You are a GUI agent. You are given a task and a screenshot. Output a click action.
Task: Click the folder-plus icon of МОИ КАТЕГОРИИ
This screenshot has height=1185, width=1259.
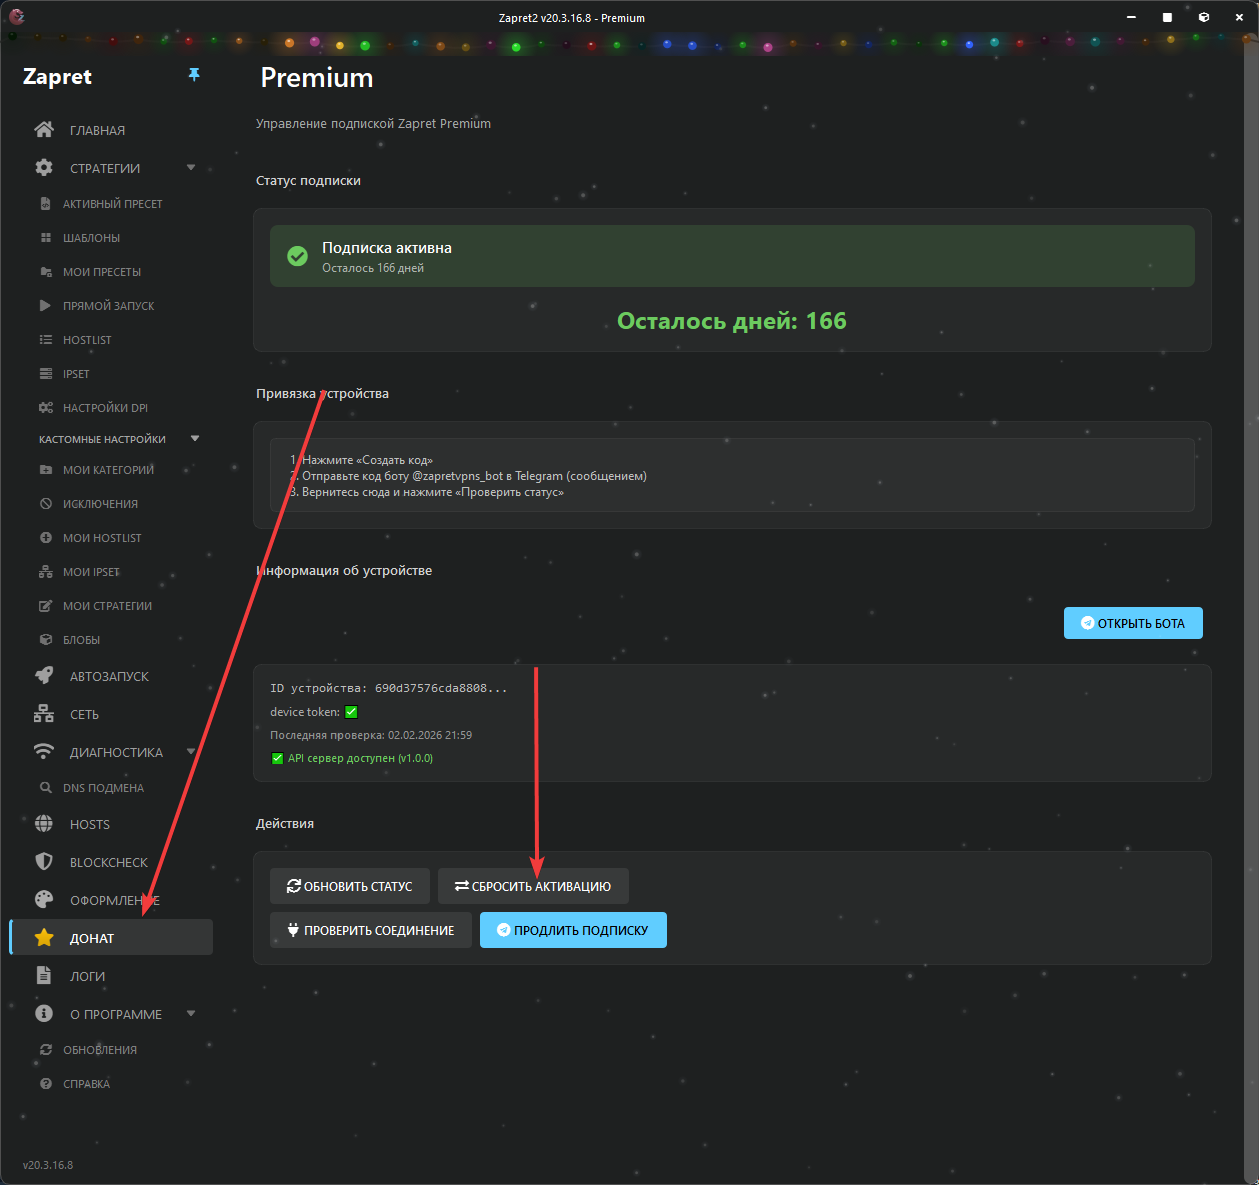tap(45, 470)
